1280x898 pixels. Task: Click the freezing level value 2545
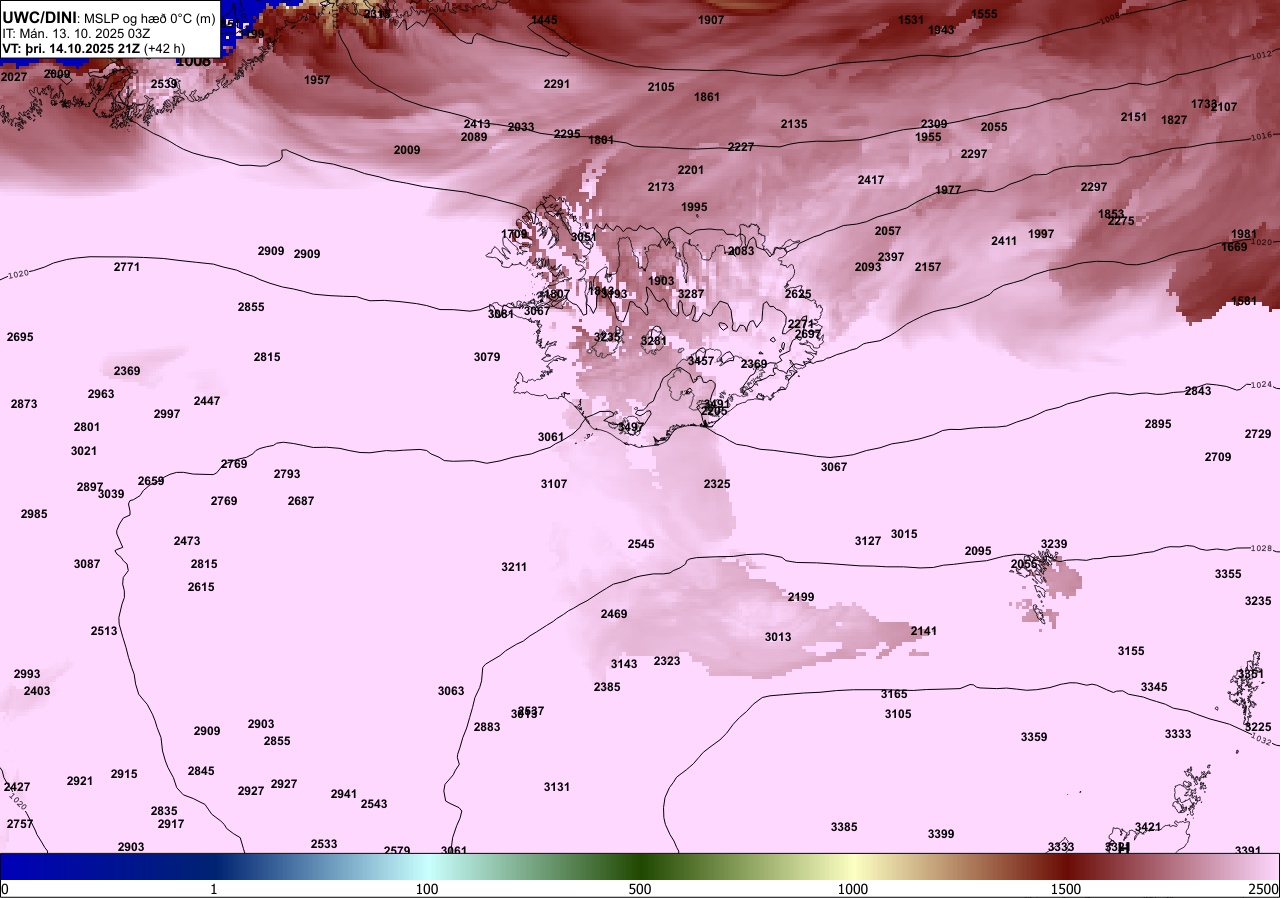pos(641,544)
